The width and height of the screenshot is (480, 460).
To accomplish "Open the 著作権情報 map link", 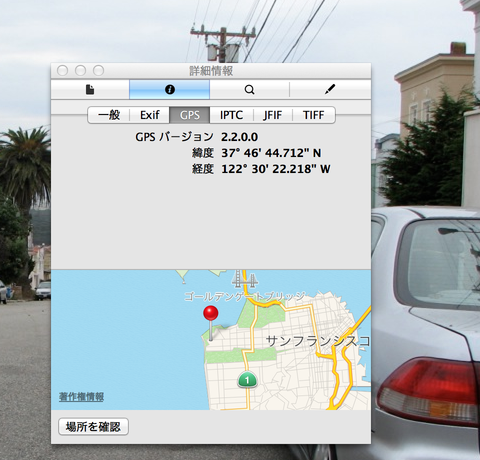I will pyautogui.click(x=81, y=397).
